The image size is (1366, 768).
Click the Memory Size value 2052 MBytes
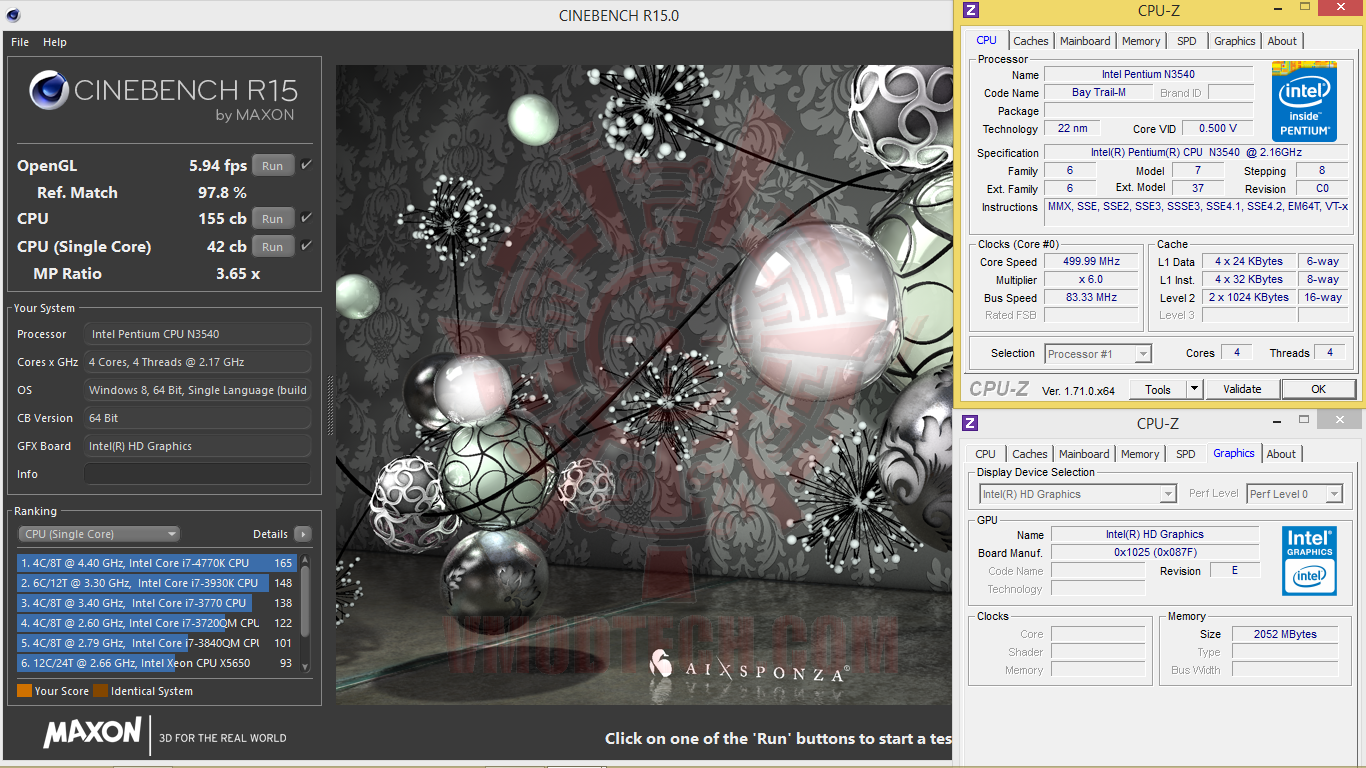point(1285,634)
